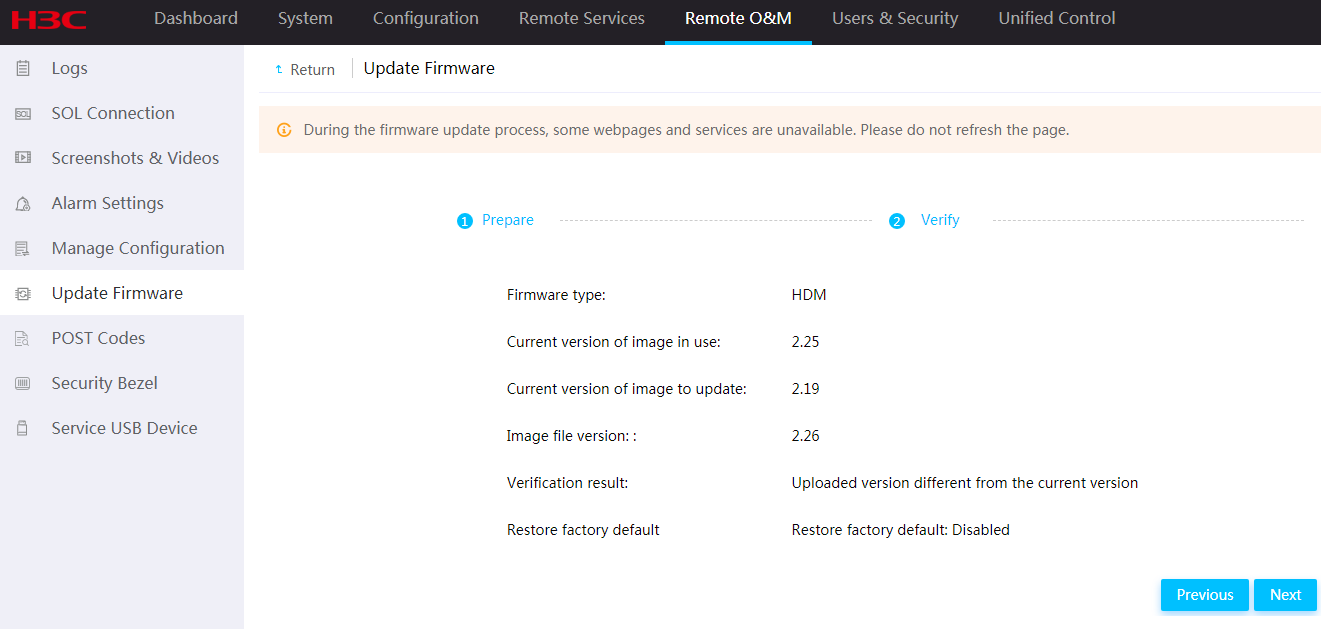
Task: Click the SOL Connection icon
Action: [23, 113]
